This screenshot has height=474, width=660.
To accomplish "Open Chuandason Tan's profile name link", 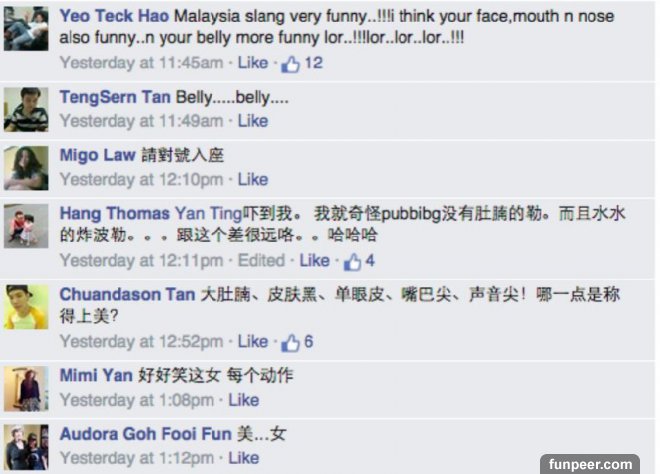I will tap(128, 294).
